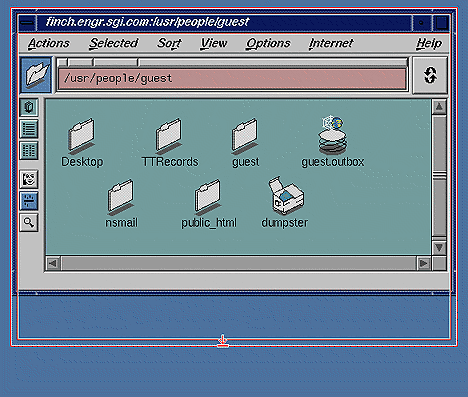Screen dimensions: 468x397
Task: Open the Sort menu
Action: click(169, 43)
